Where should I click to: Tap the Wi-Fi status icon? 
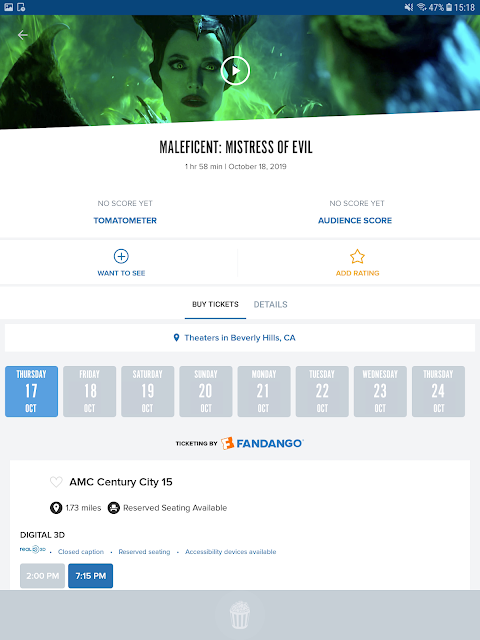pos(422,7)
